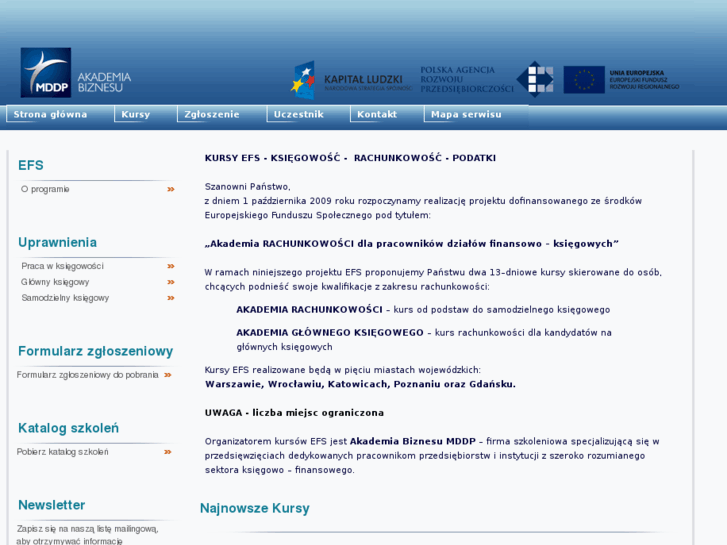
Task: Click the Polska Agencja Rozwoju Przedsiębiorczości logo
Action: 487,79
